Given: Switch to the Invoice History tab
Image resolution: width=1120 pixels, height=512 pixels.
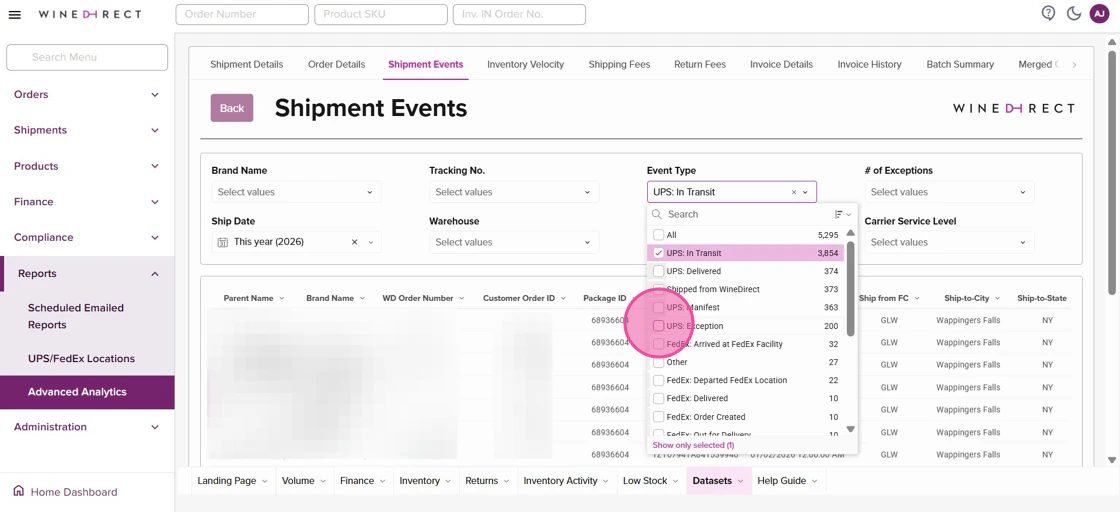Looking at the screenshot, I should pyautogui.click(x=869, y=64).
